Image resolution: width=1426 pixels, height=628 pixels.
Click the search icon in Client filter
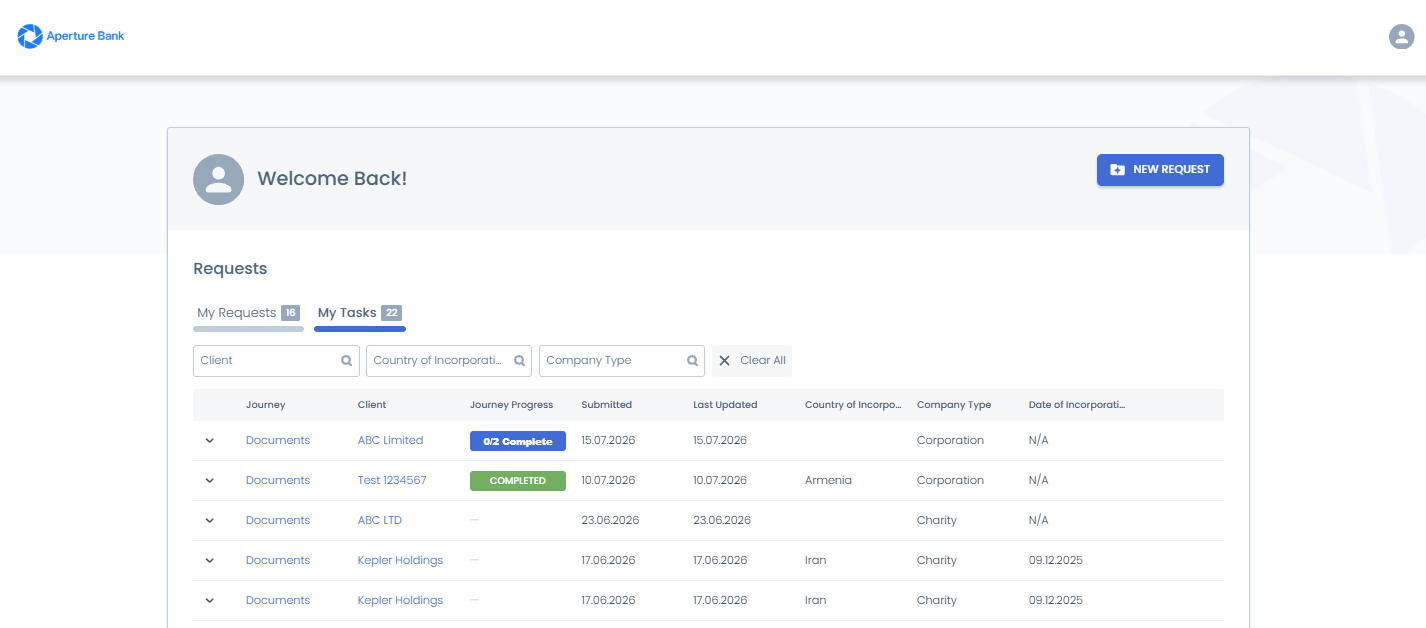346,361
